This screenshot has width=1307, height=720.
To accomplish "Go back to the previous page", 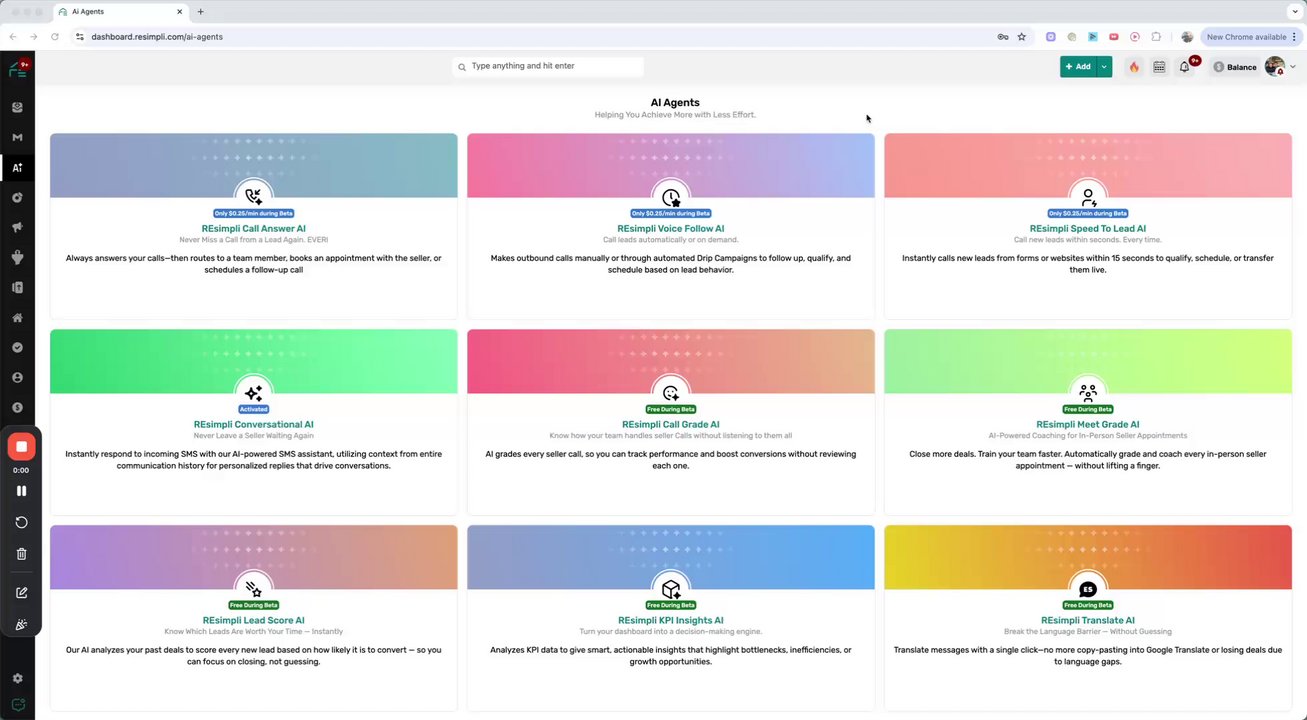I will coord(13,37).
